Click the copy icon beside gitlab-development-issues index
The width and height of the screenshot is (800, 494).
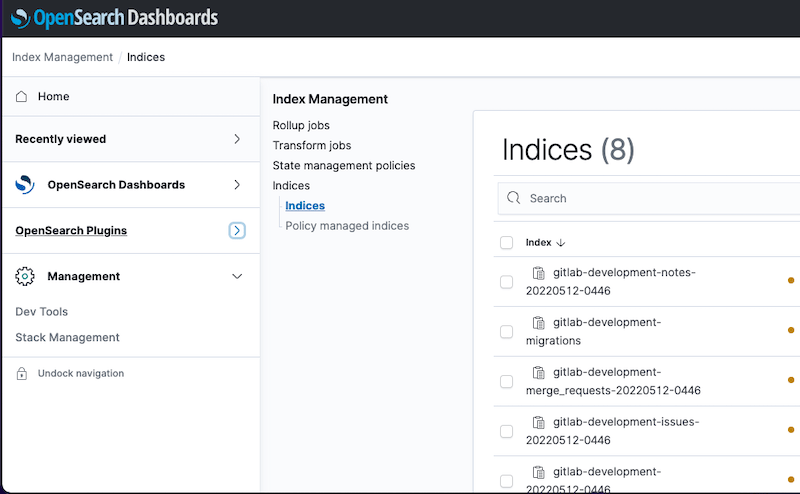pos(539,422)
